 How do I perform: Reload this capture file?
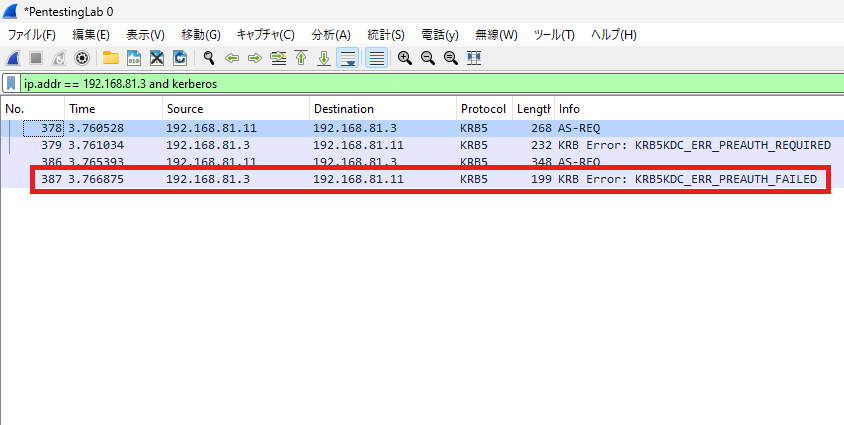click(180, 58)
